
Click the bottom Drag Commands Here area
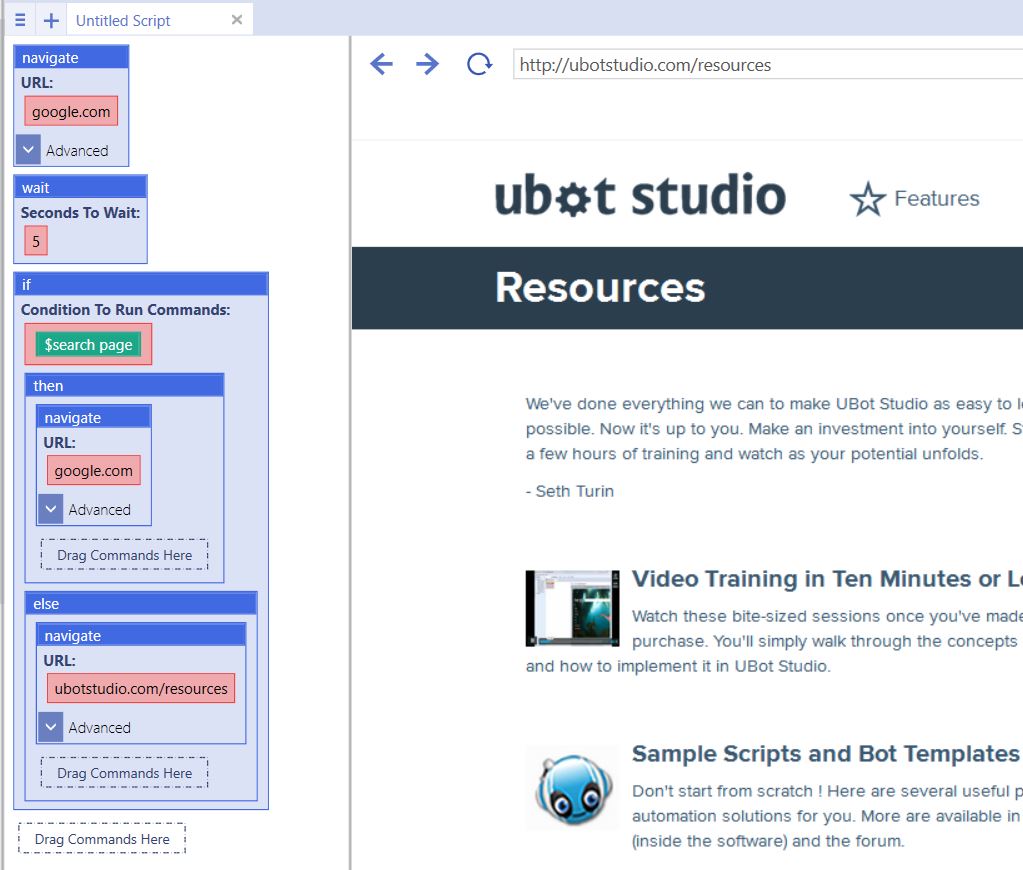102,839
